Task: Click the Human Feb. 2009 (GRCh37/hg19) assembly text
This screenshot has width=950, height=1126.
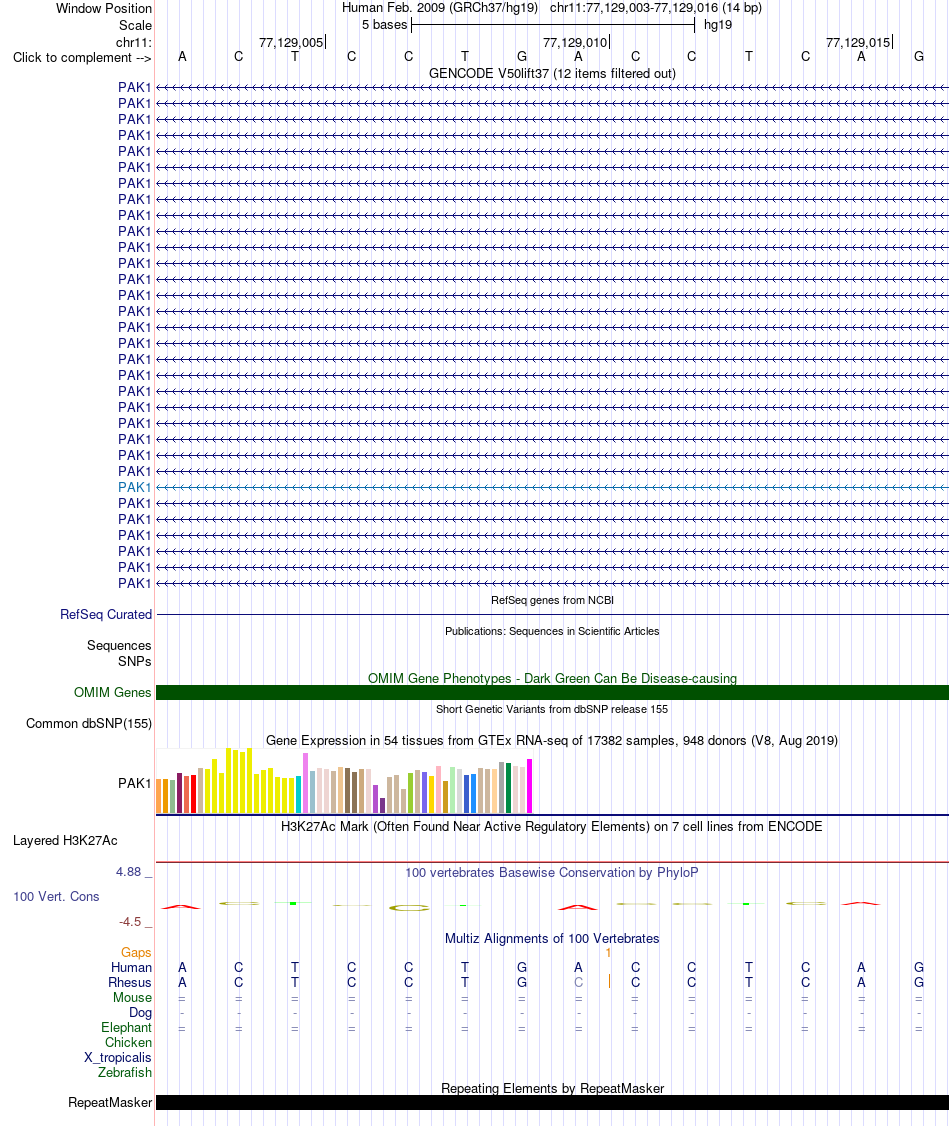Action: (439, 8)
